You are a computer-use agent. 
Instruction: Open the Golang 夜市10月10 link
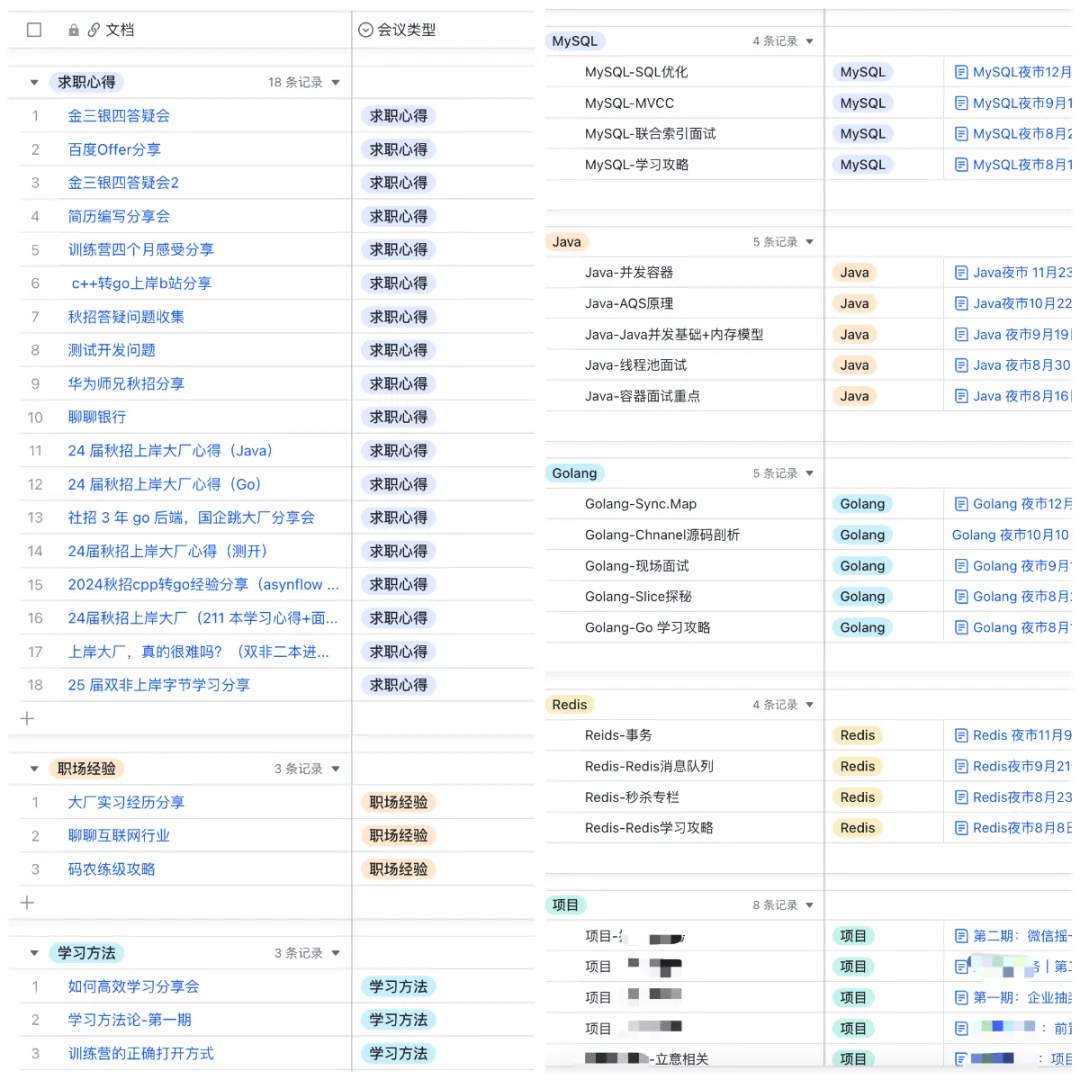[x=1010, y=535]
